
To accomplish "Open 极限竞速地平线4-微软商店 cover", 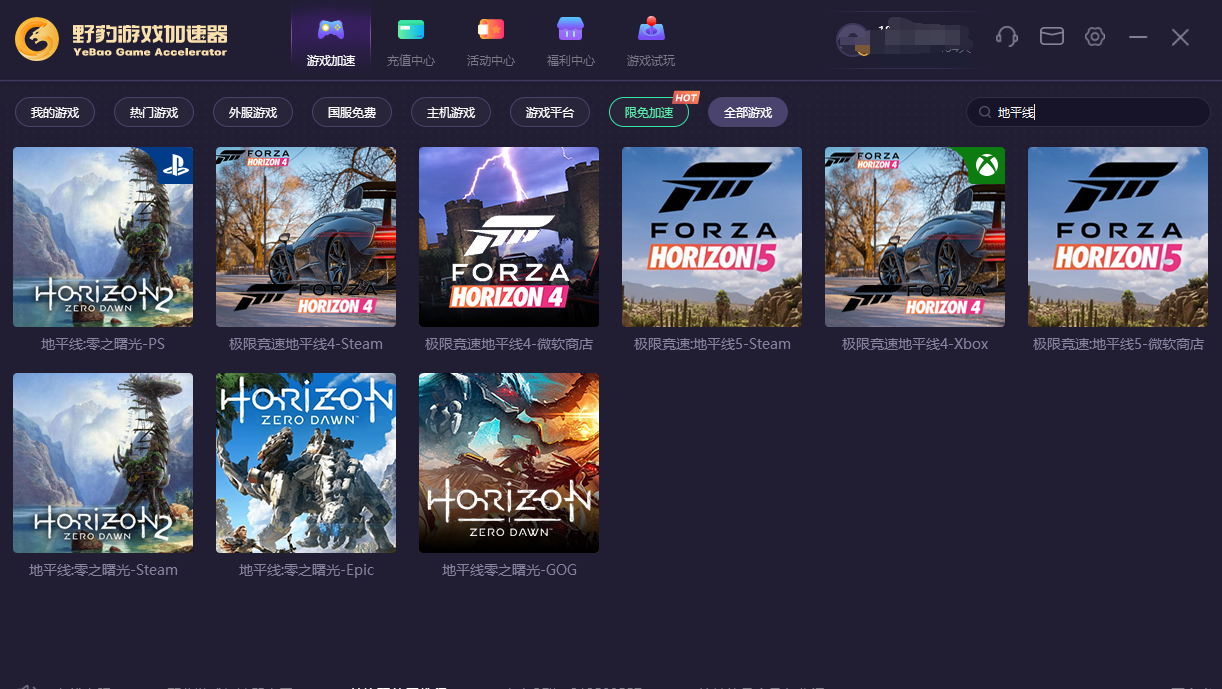I will pyautogui.click(x=509, y=237).
